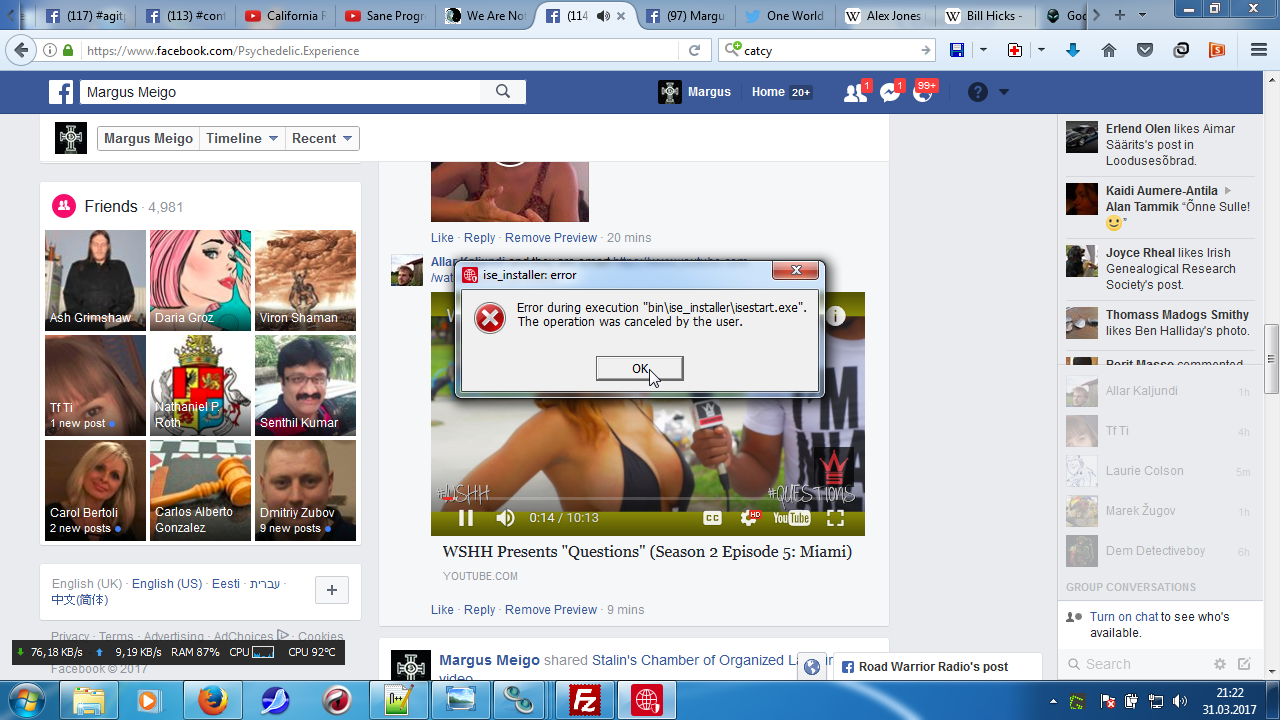The width and height of the screenshot is (1280, 720).
Task: Open the friend requests icon
Action: pyautogui.click(x=855, y=92)
